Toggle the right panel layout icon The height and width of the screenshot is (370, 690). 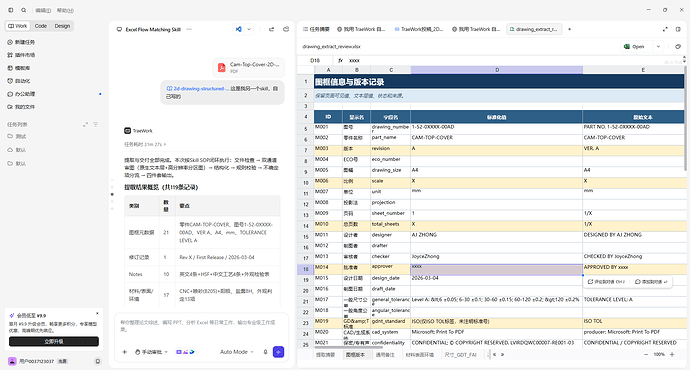click(678, 29)
